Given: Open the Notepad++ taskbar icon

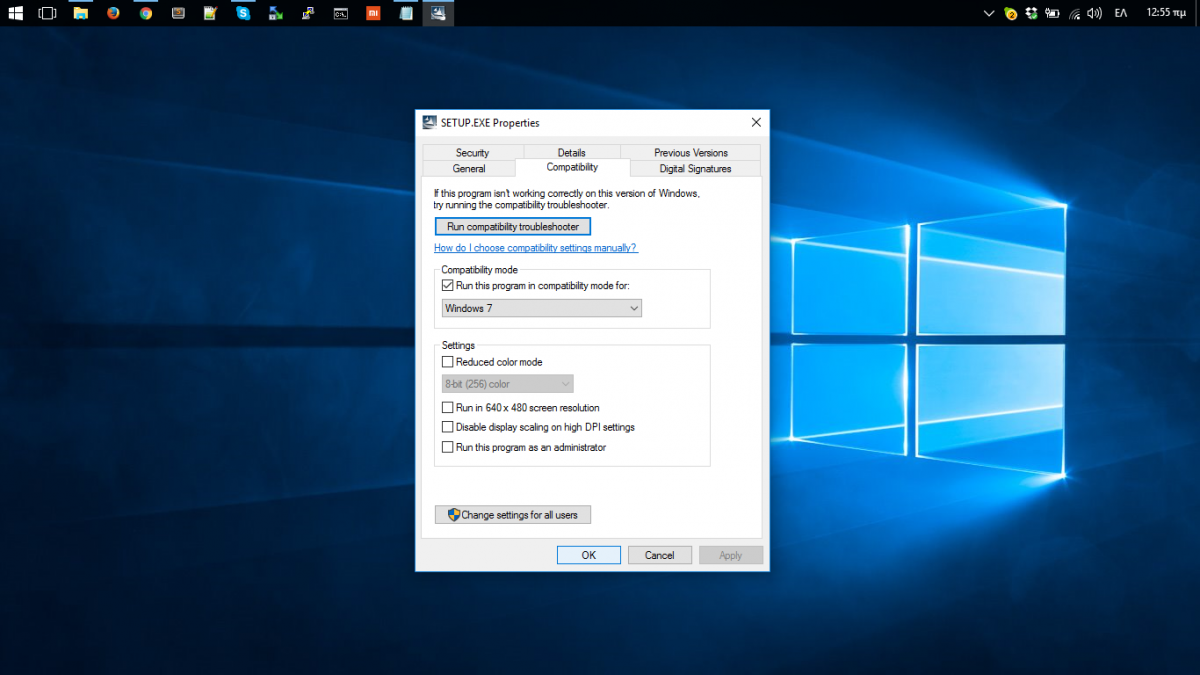Looking at the screenshot, I should 211,14.
